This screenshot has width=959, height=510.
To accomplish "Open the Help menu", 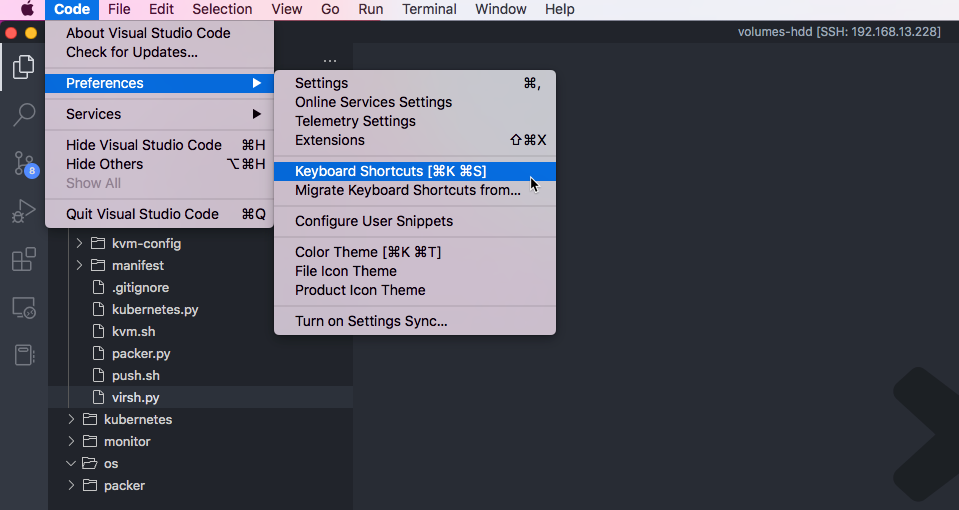I will (559, 9).
